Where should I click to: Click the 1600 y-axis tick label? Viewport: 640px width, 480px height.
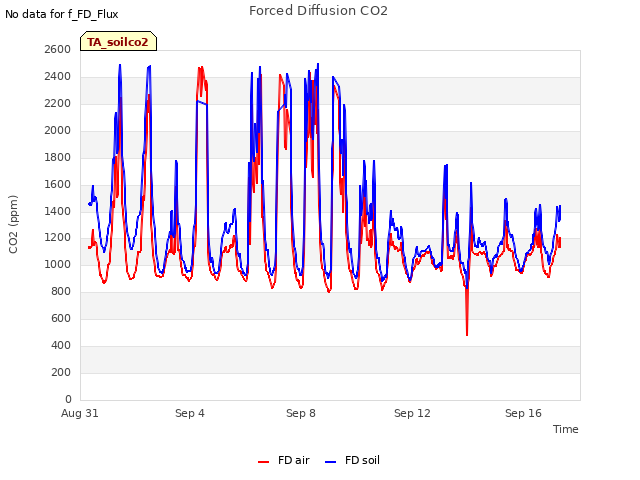58,184
